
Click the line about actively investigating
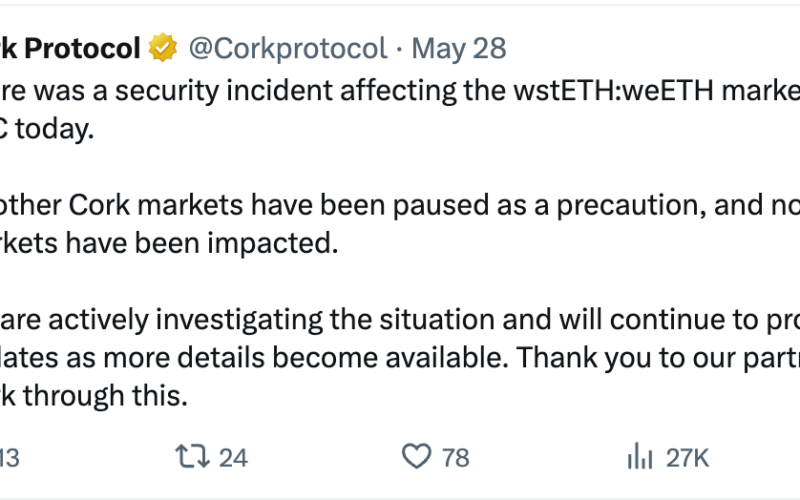pyautogui.click(x=400, y=320)
